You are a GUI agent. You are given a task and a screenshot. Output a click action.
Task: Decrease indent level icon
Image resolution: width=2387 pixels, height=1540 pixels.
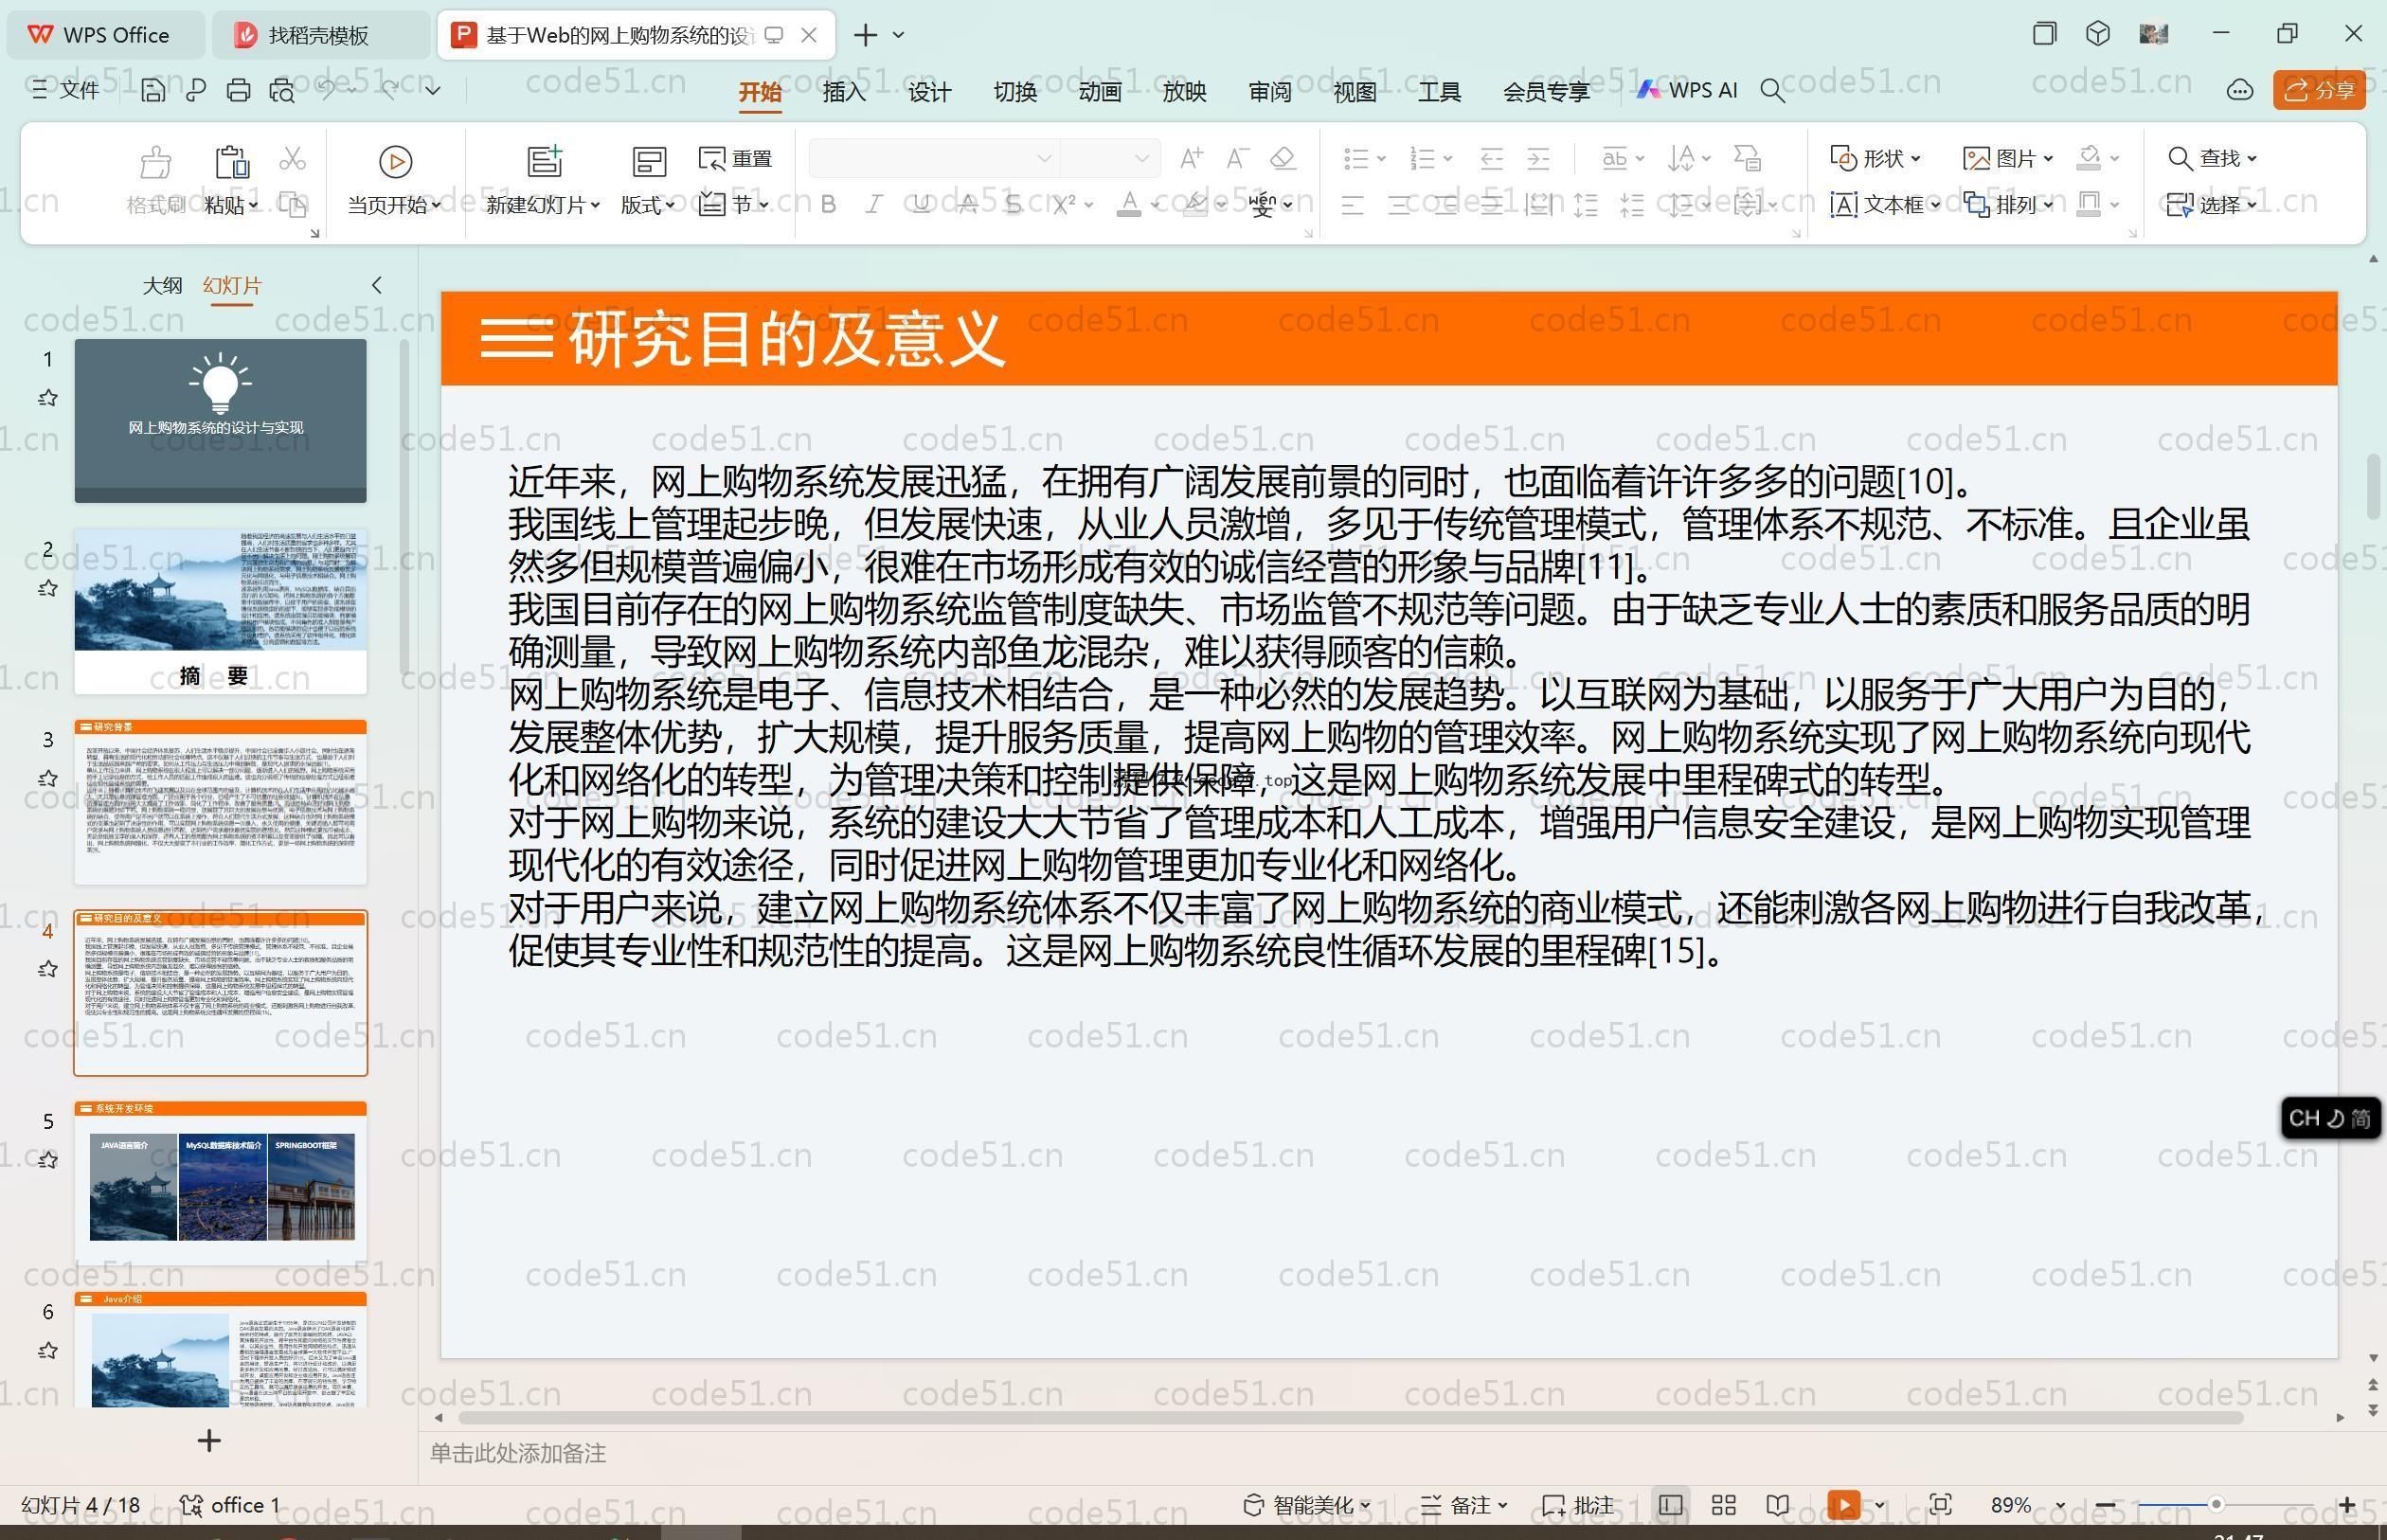pos(1491,158)
